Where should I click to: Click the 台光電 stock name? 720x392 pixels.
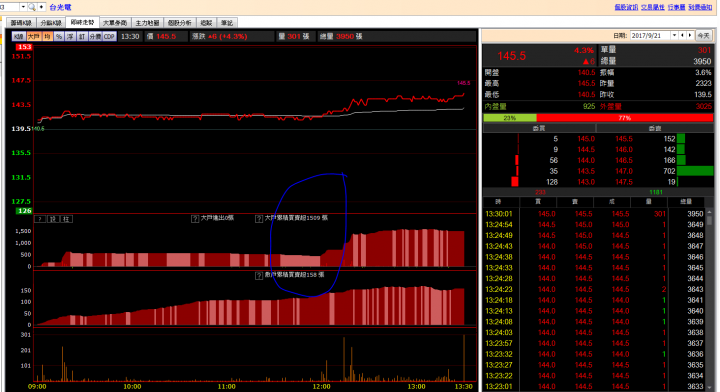tap(61, 7)
